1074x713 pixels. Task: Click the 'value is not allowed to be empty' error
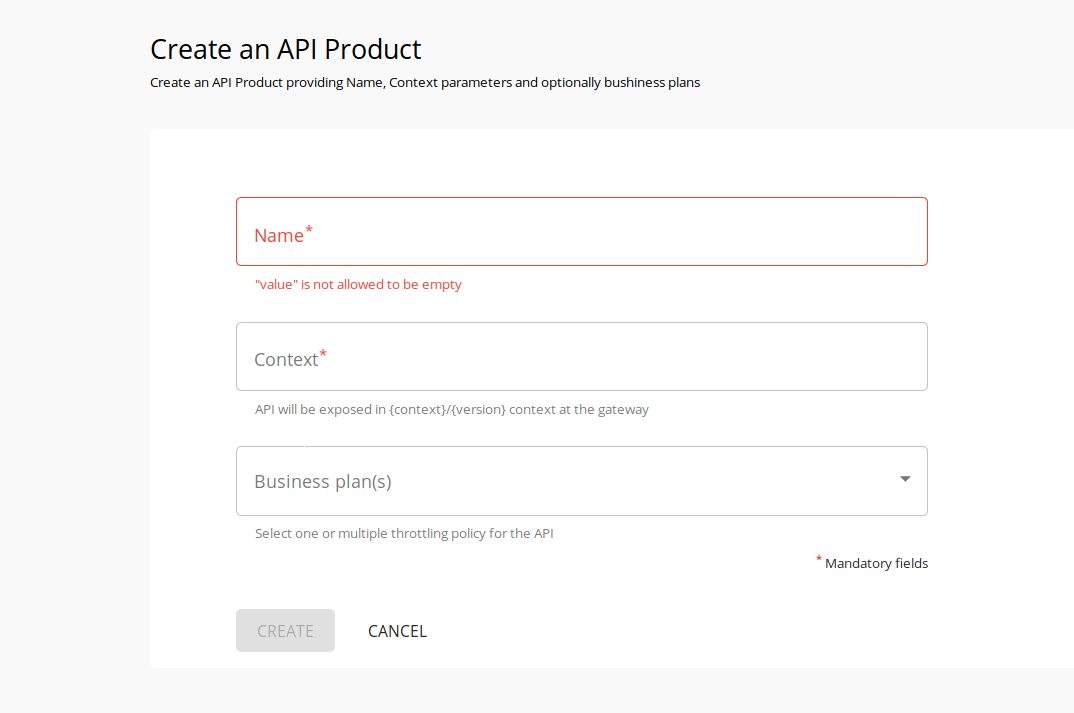pos(358,284)
